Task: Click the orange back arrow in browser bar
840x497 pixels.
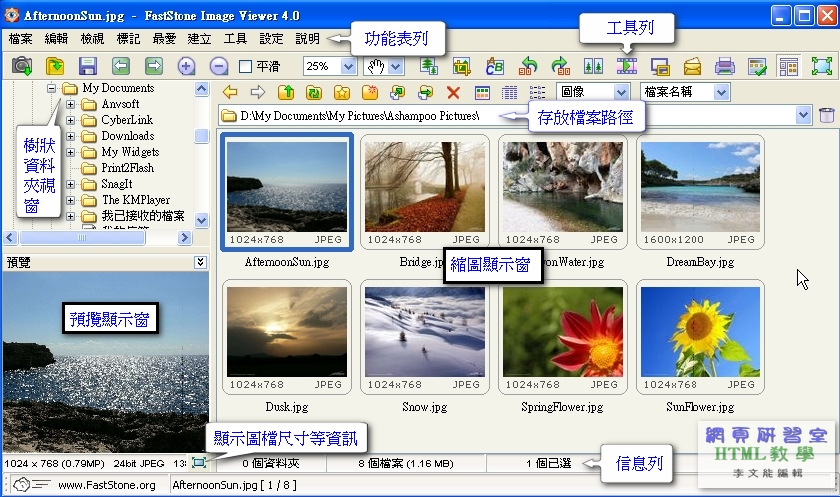Action: click(x=230, y=92)
